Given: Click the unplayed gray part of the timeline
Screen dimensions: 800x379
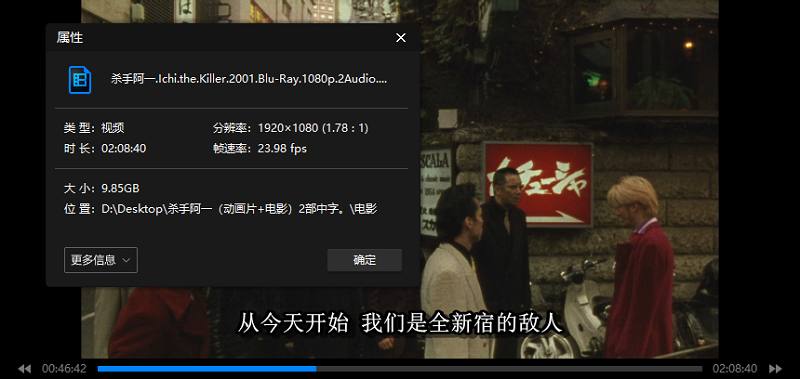Looking at the screenshot, I should 509,368.
